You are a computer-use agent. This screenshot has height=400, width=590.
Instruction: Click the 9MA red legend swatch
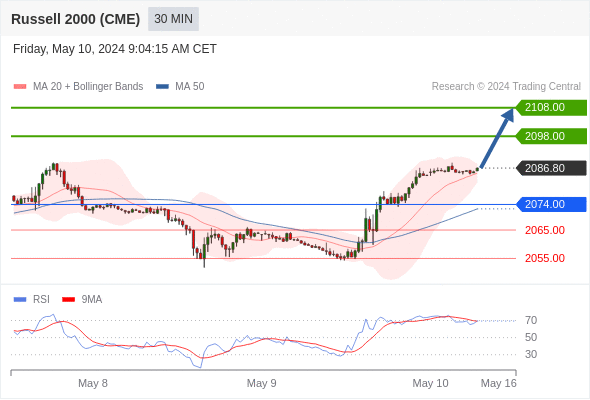68,300
